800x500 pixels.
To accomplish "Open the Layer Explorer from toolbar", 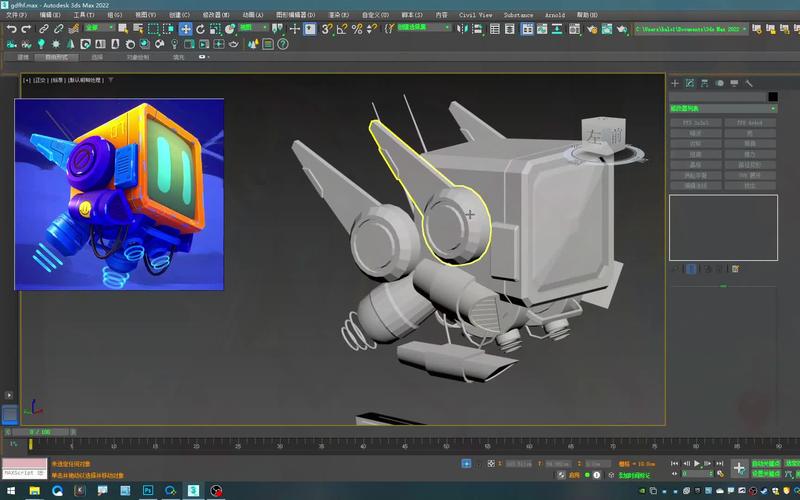I will click(509, 29).
